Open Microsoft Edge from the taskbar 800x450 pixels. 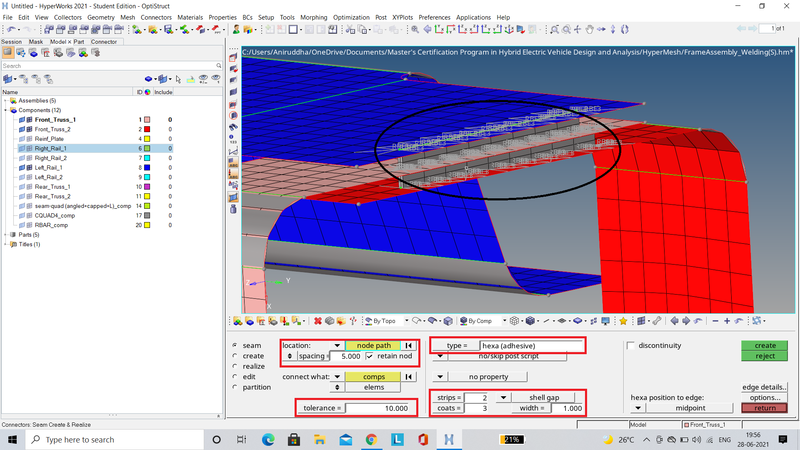(268, 440)
